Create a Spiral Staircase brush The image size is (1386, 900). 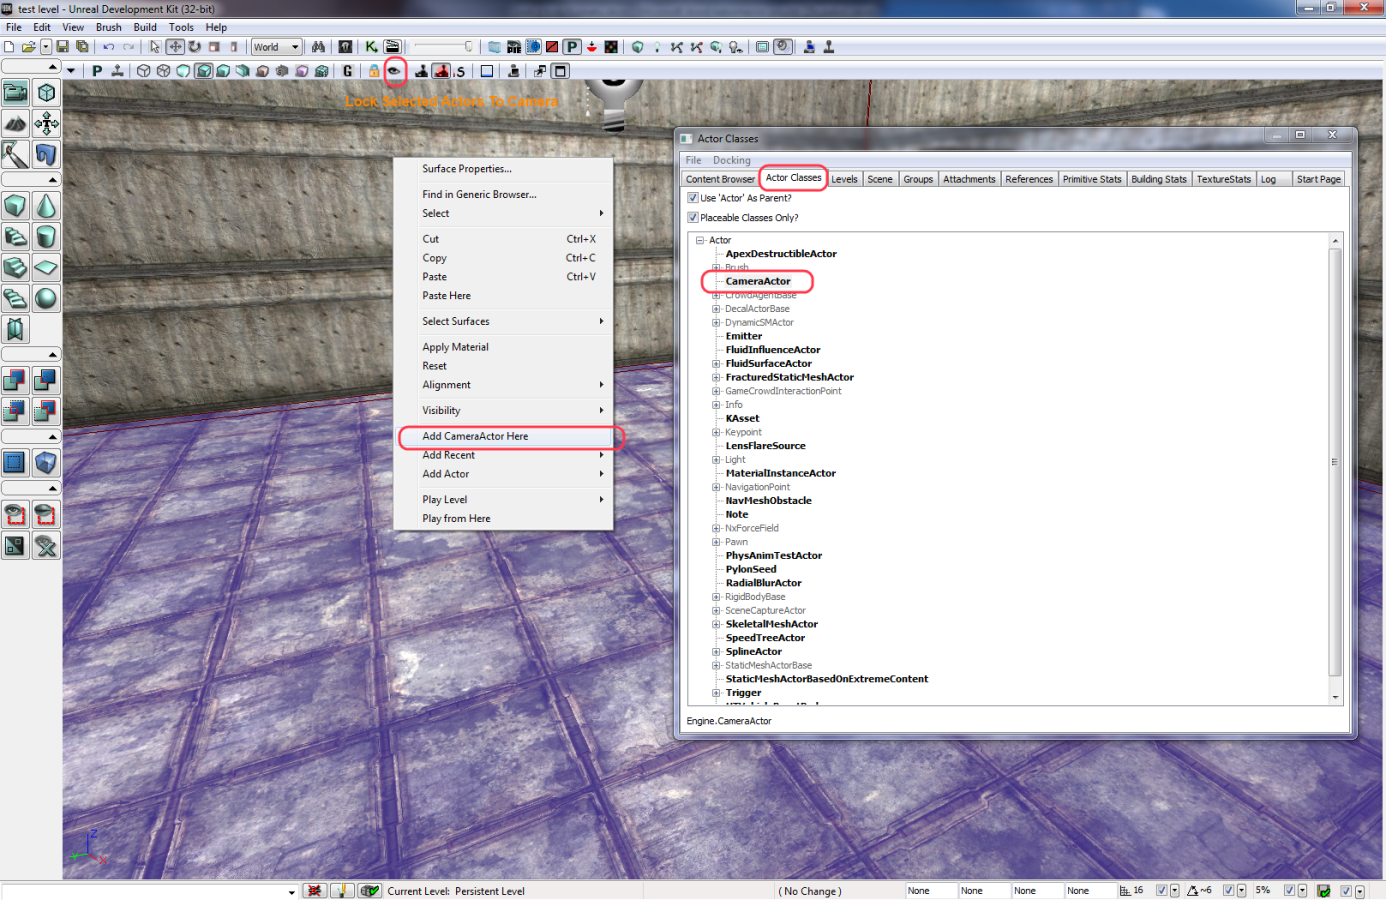click(x=15, y=299)
